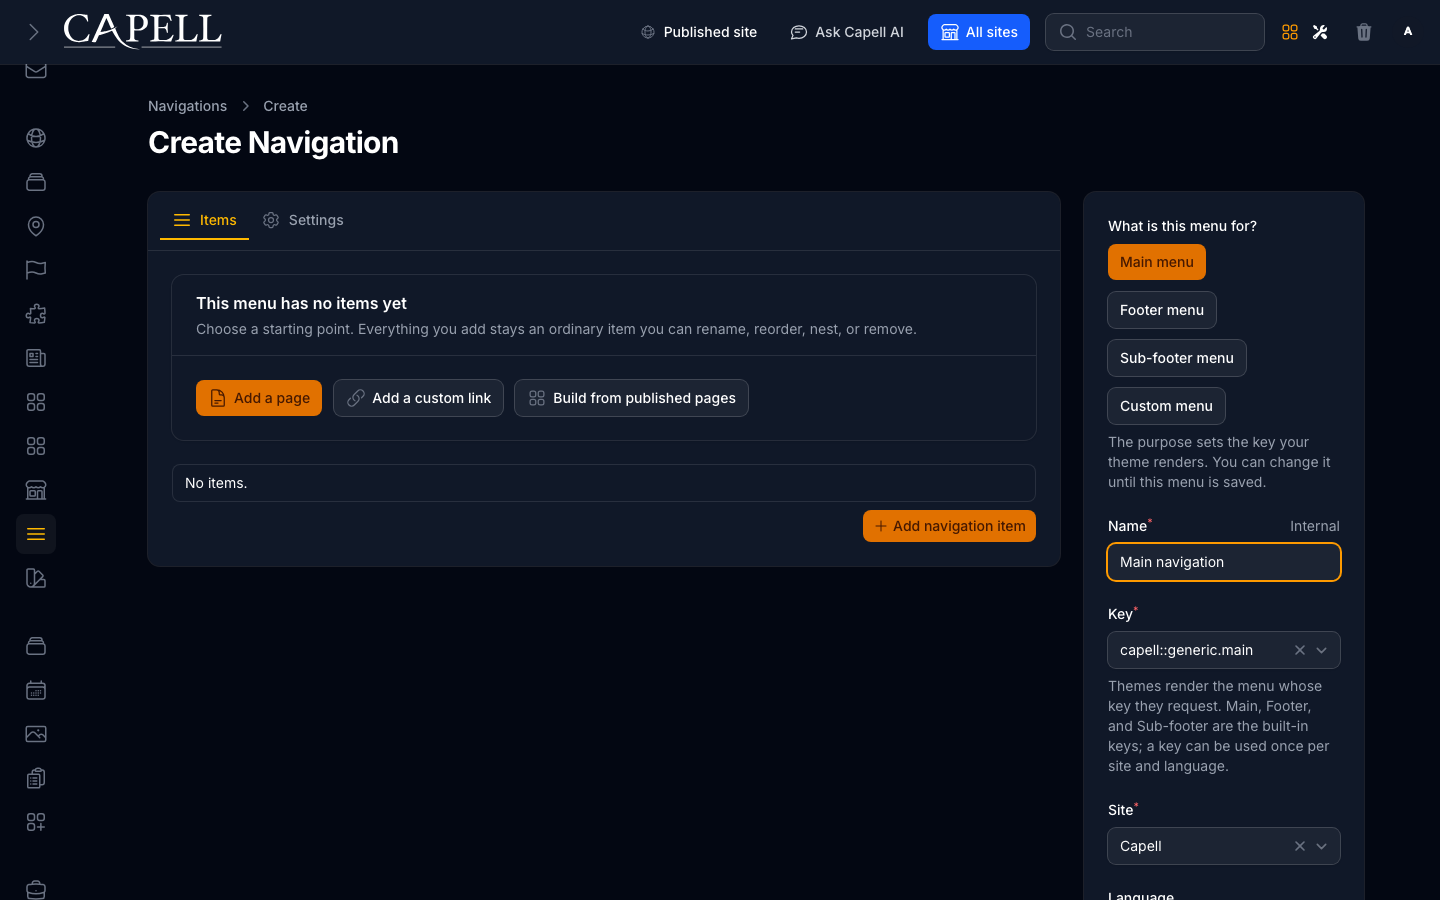Clear the Key value capell::generic.main

(x=1300, y=650)
